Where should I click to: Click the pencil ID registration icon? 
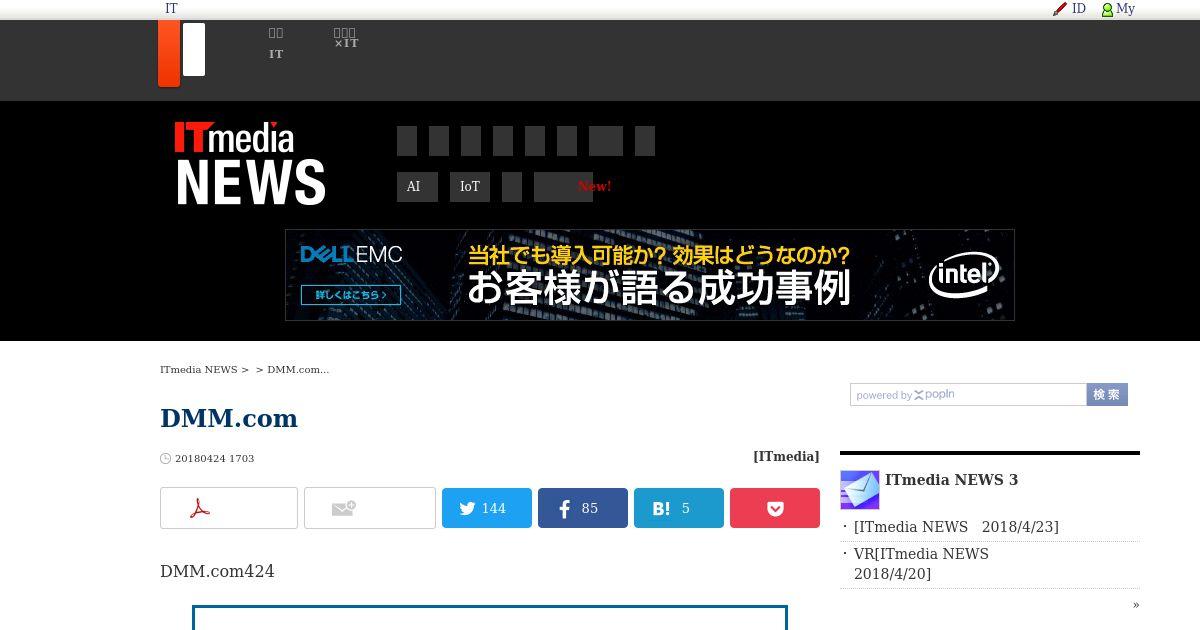pyautogui.click(x=1060, y=9)
